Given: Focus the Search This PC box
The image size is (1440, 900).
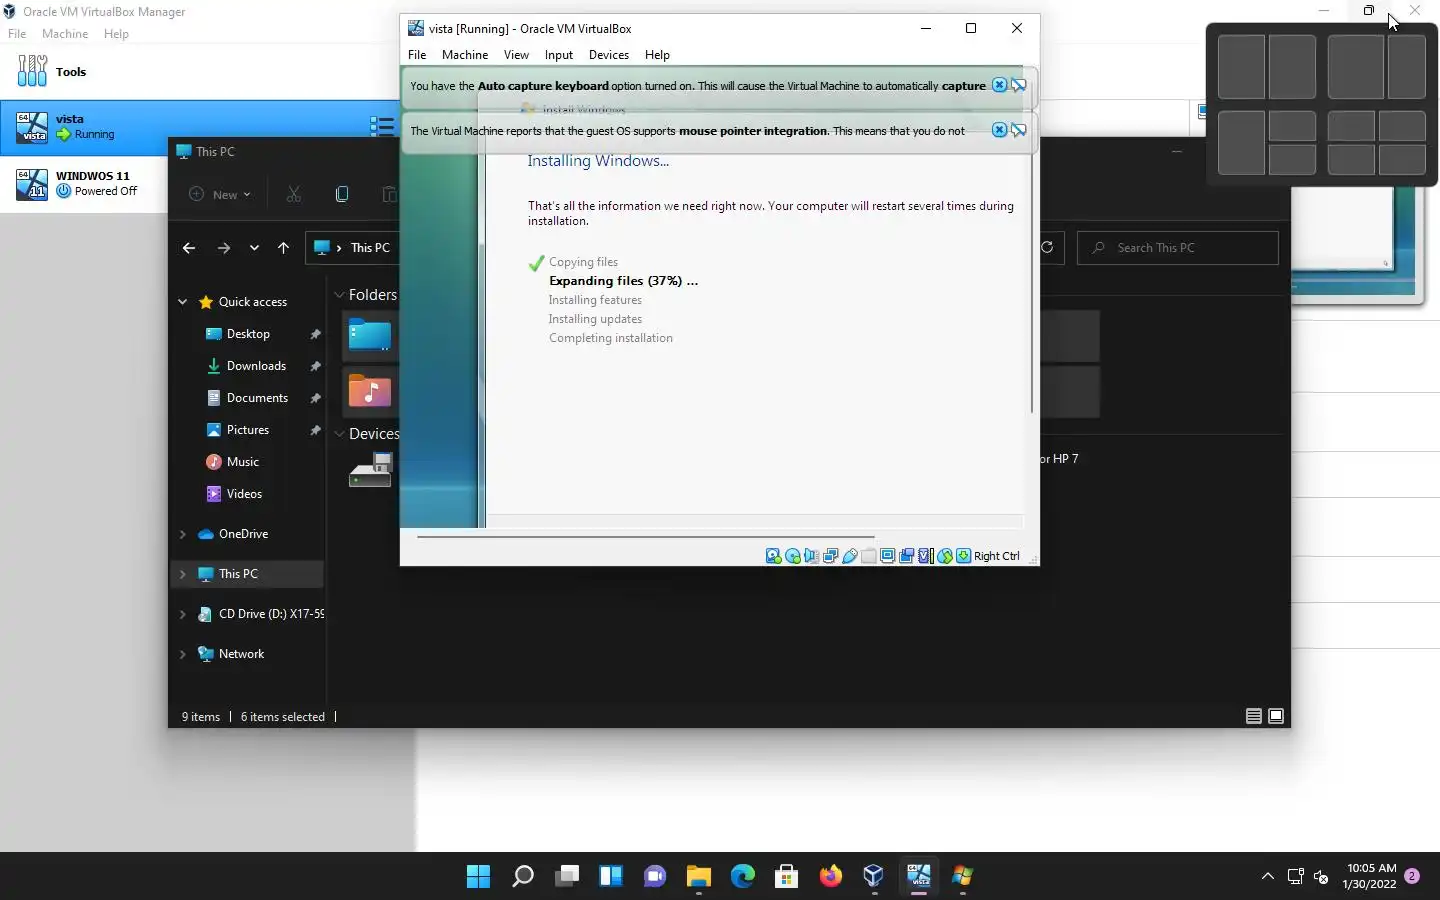Looking at the screenshot, I should click(x=1178, y=248).
